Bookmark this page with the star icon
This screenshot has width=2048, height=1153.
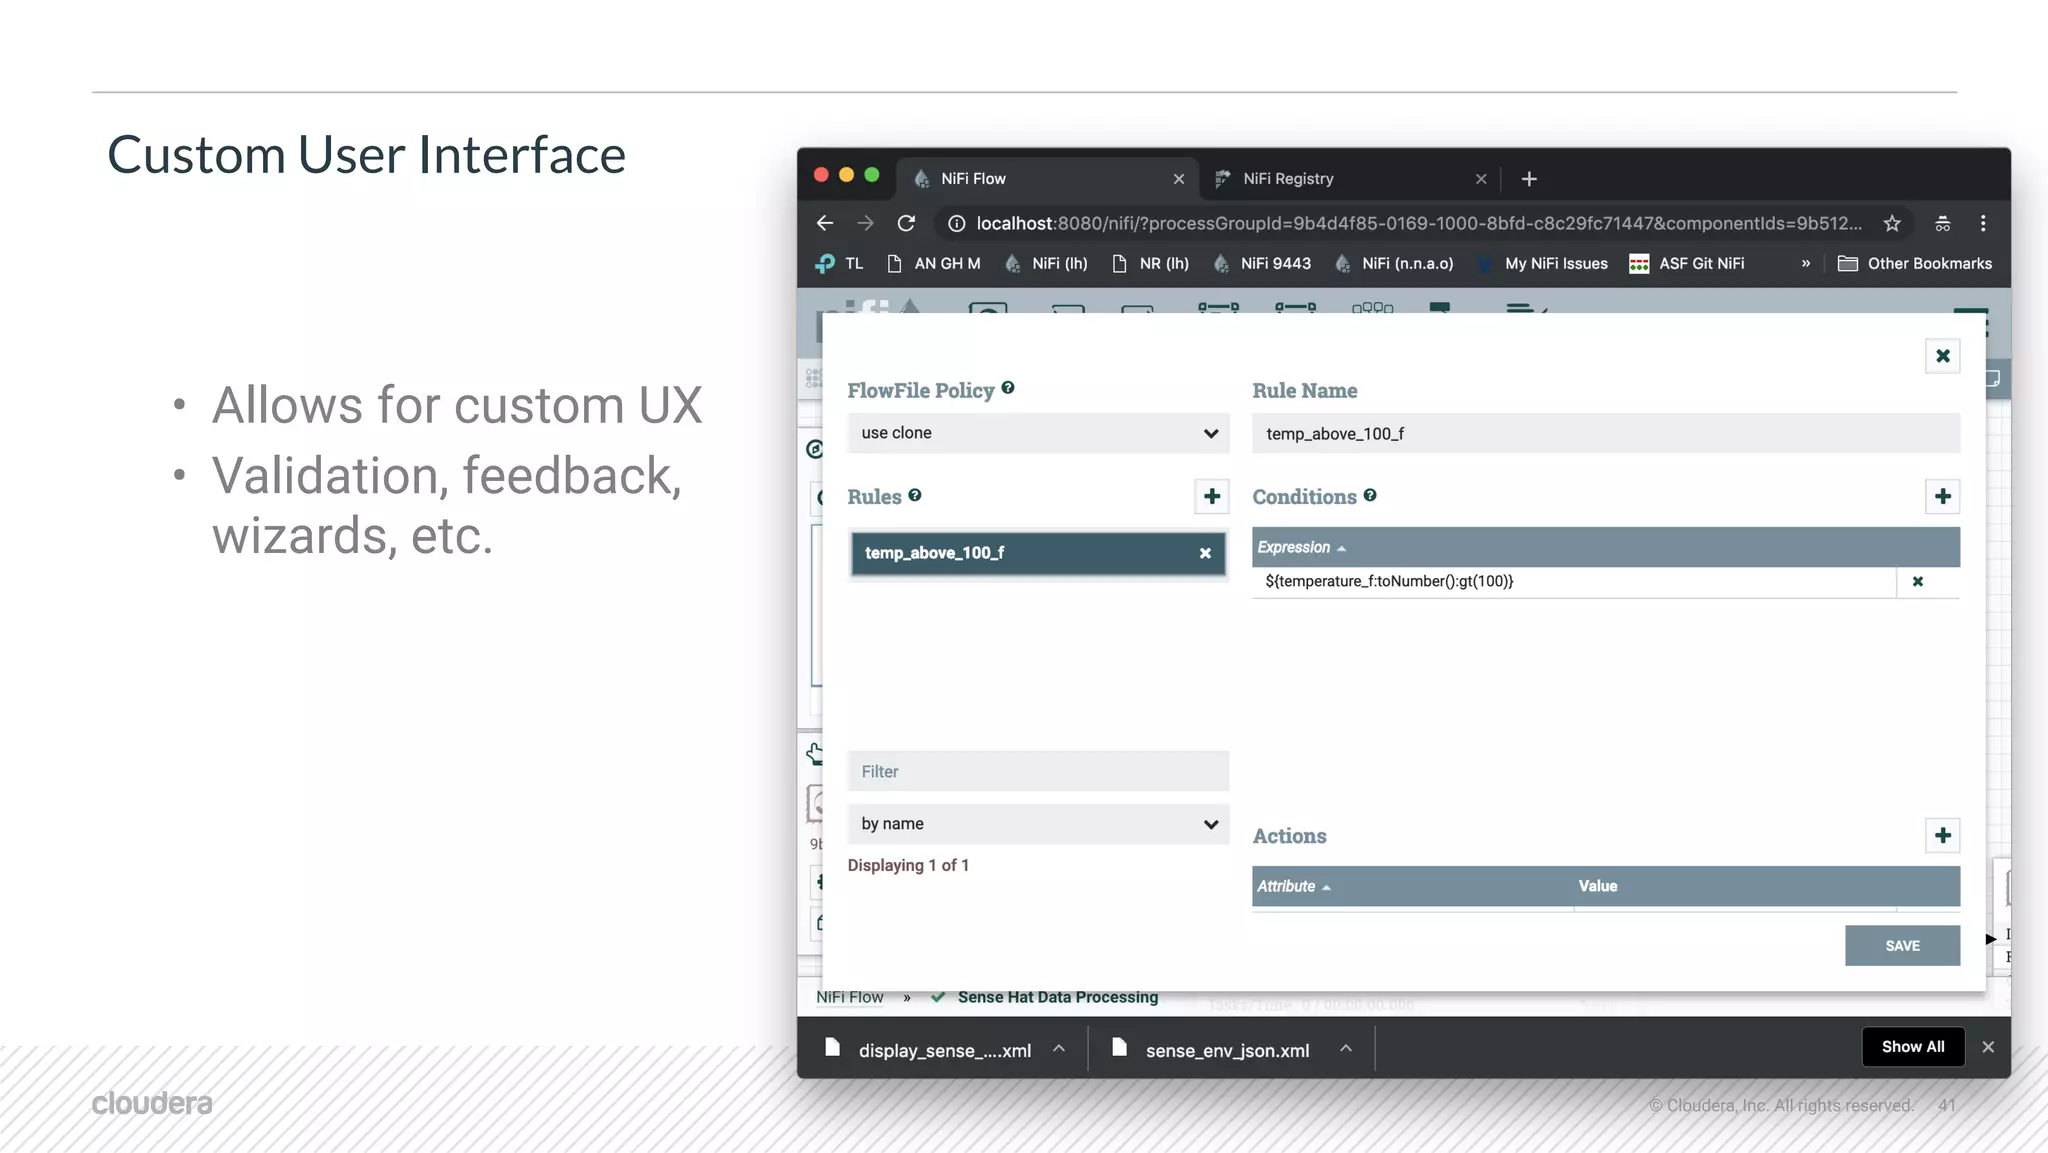click(x=1892, y=223)
